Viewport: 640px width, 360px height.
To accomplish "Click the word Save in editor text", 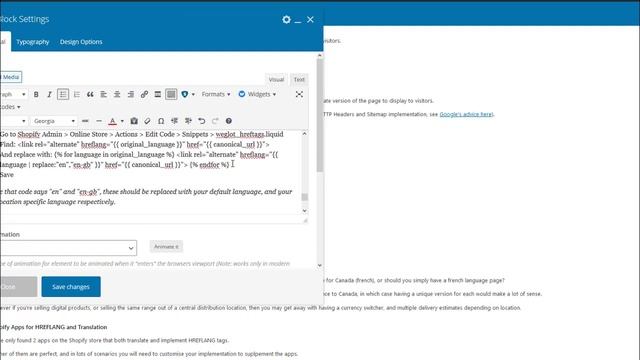I will (x=7, y=175).
